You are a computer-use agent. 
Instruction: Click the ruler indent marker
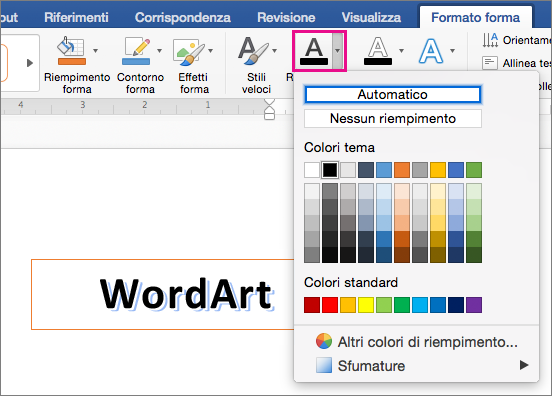coord(269,109)
